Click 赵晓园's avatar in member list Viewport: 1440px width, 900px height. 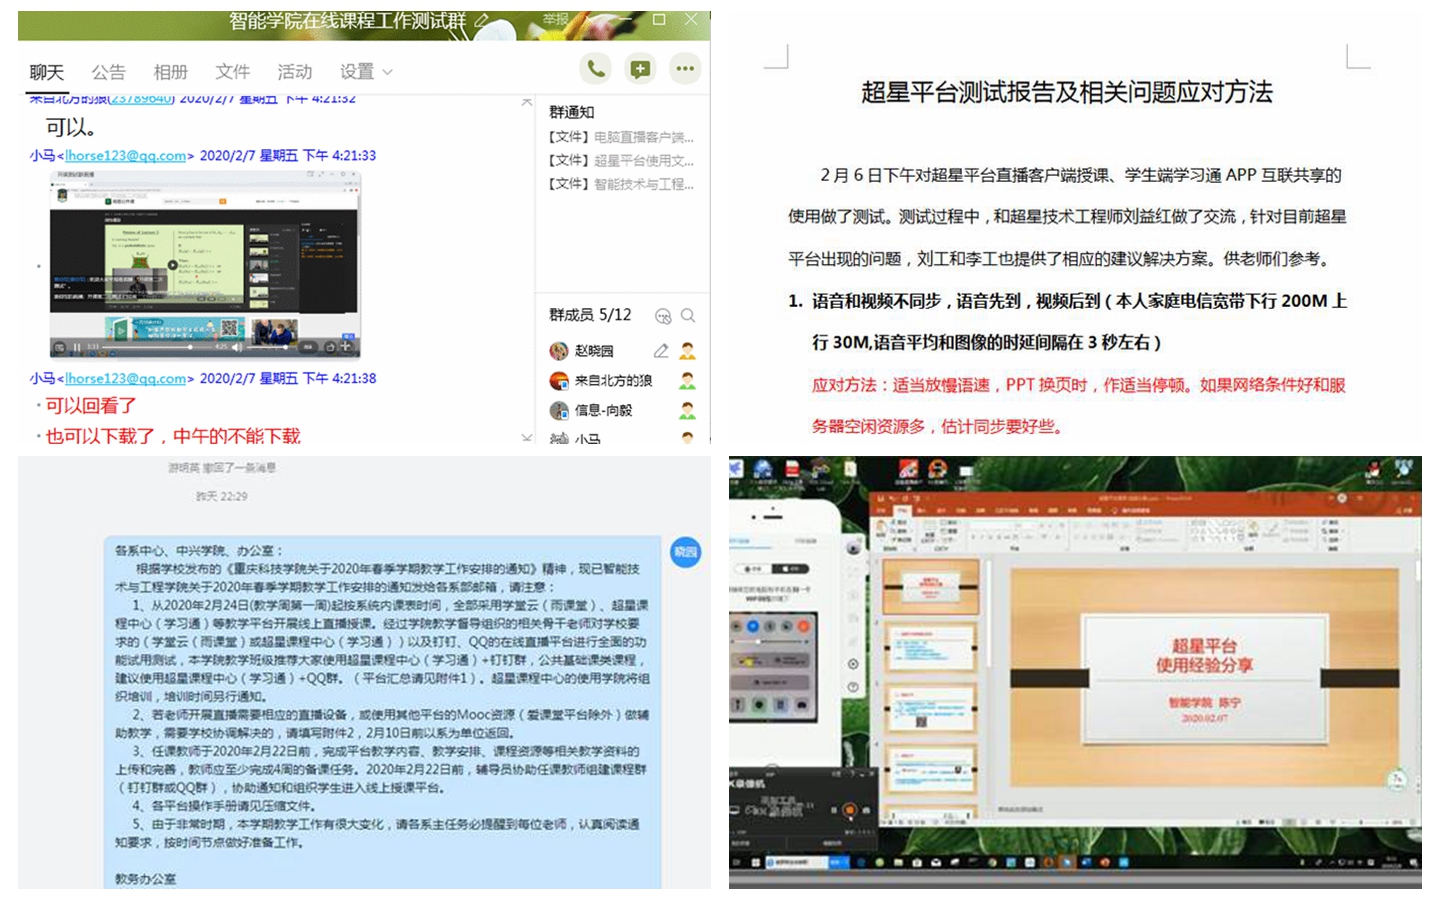(559, 351)
